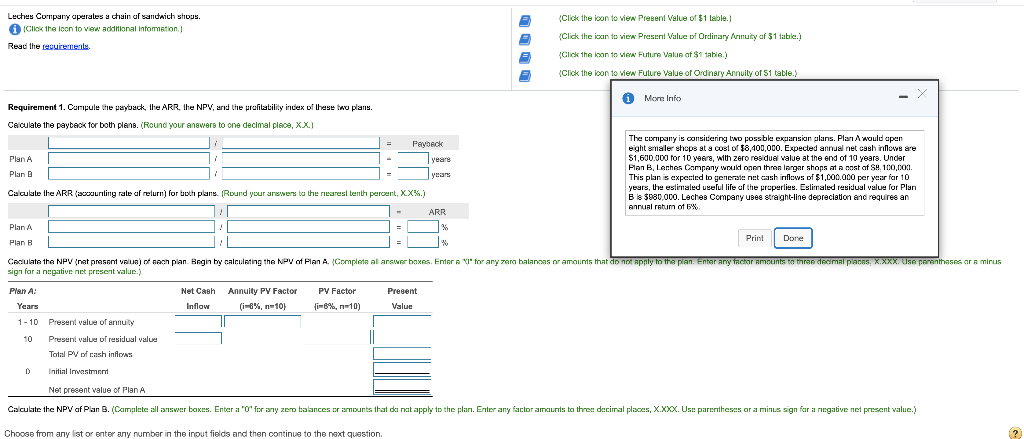The image size is (1024, 439).
Task: Open the Future Value of Ordinary Annuity table icon
Action: tap(523, 75)
